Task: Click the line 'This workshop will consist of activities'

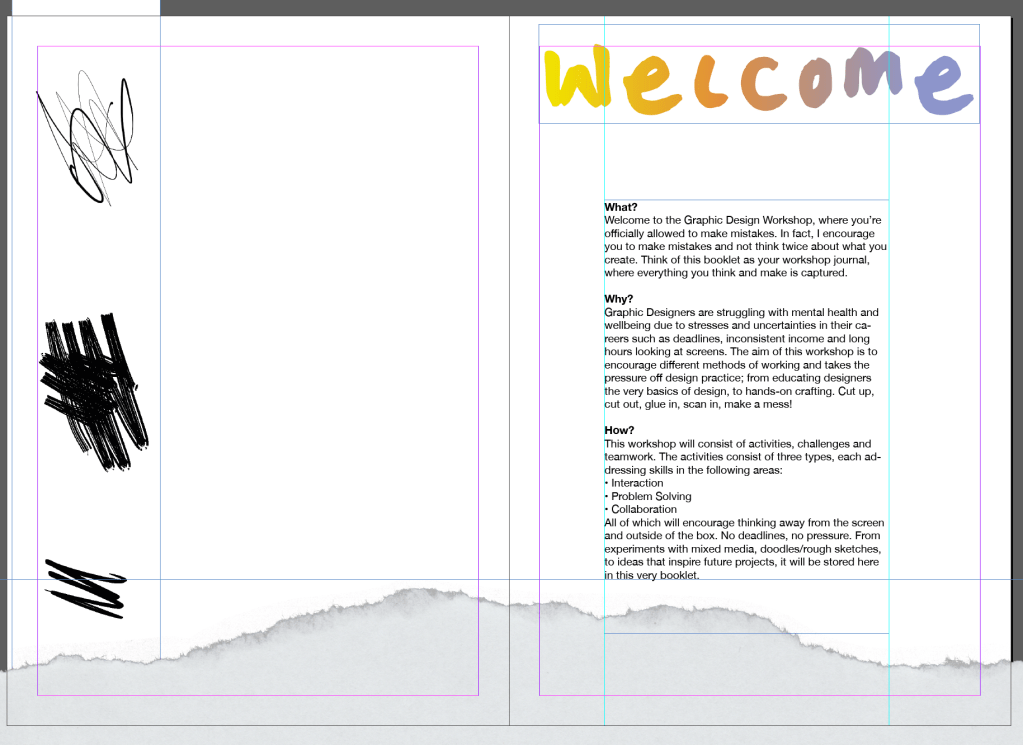Action: coord(737,444)
